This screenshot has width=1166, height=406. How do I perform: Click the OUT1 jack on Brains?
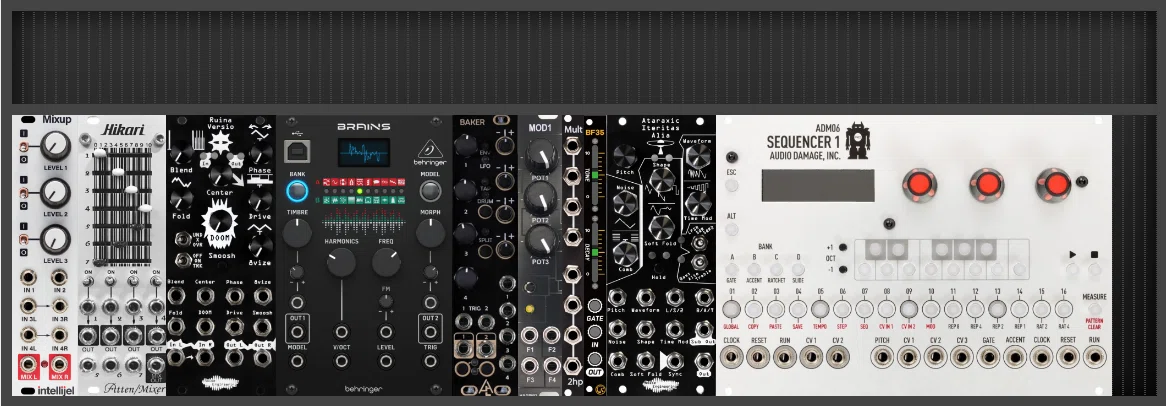pos(297,332)
